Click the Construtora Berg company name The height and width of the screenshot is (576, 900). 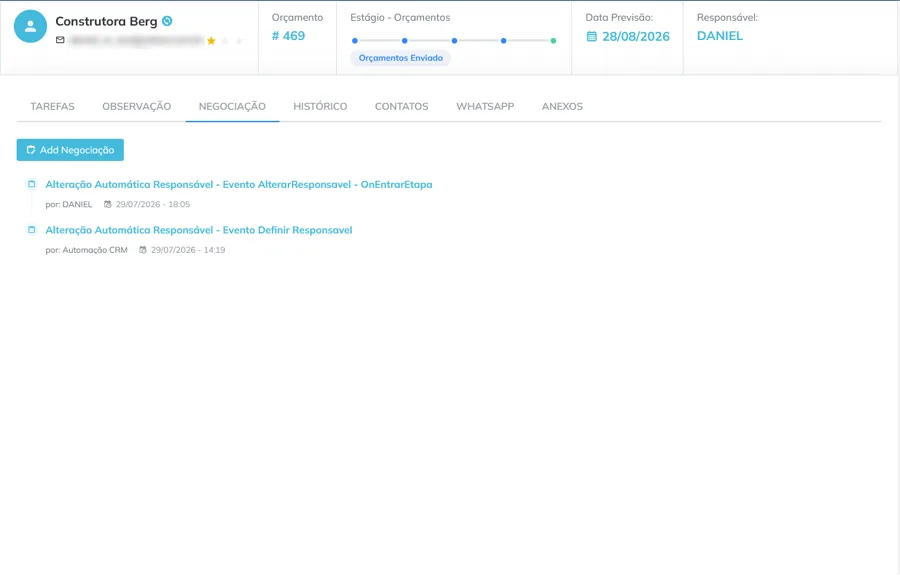pos(106,21)
